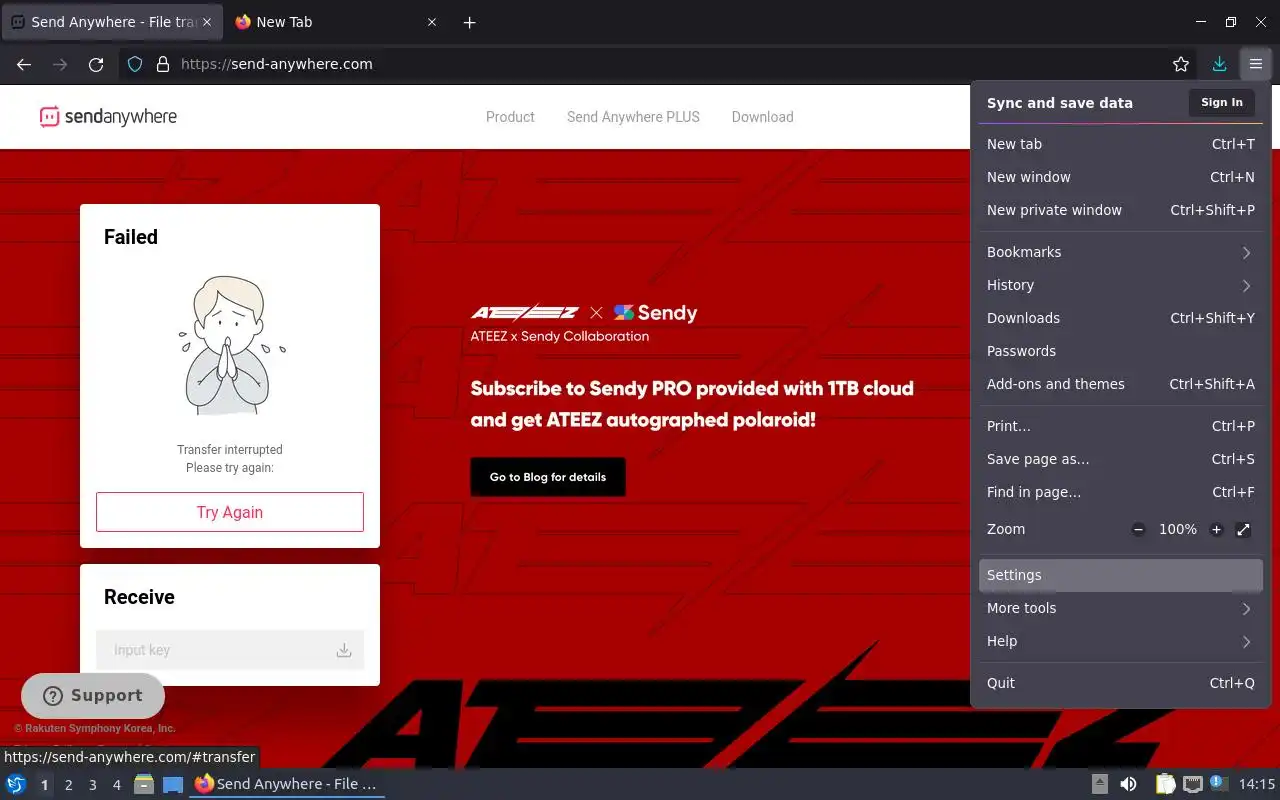This screenshot has height=800, width=1280.
Task: Open the Product nav link
Action: pyautogui.click(x=510, y=117)
